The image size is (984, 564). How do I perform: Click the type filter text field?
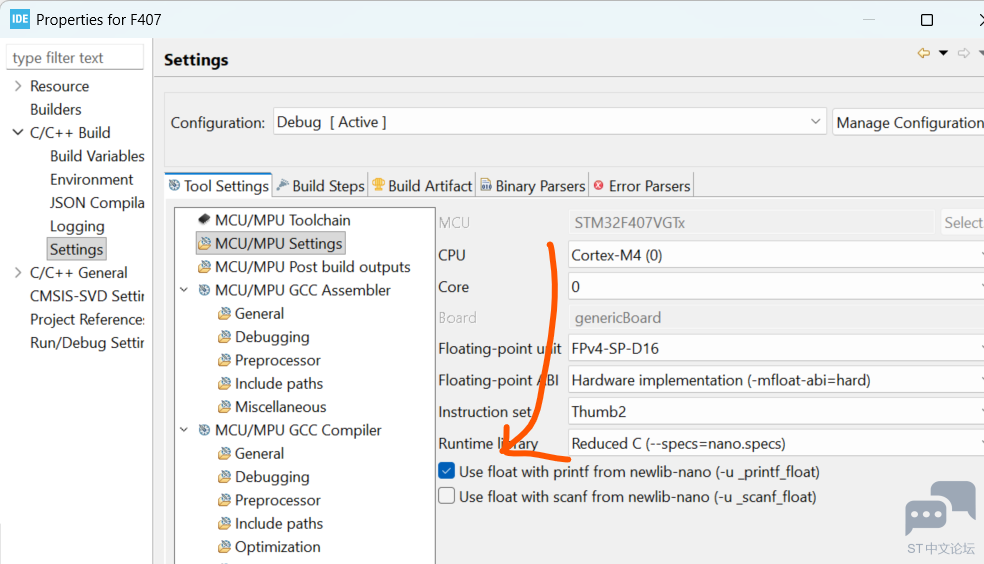[x=75, y=58]
